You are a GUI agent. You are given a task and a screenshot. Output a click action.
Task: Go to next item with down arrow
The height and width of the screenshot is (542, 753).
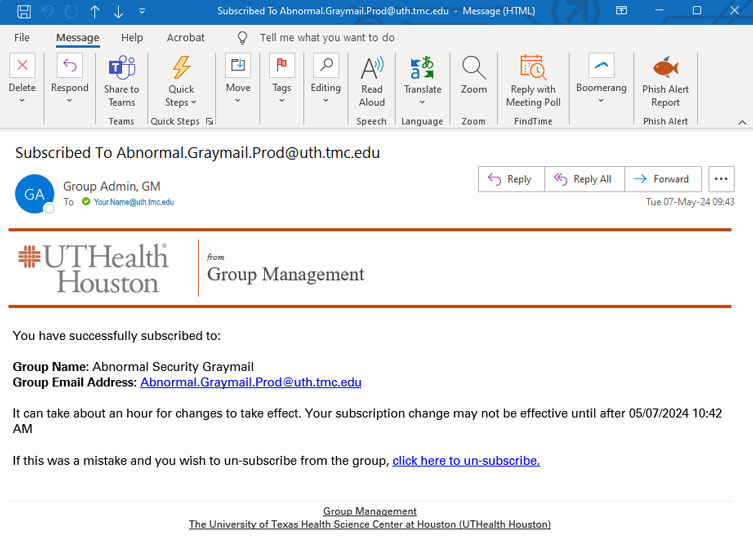click(118, 12)
